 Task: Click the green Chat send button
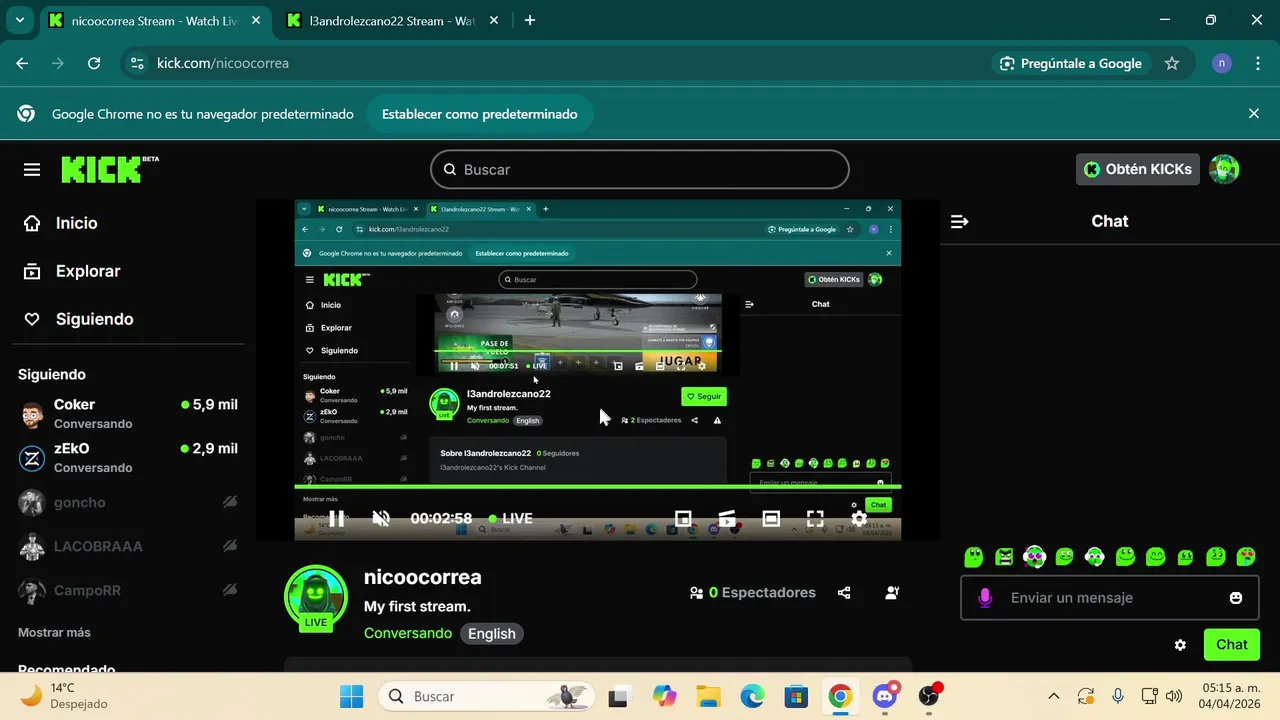point(1232,645)
